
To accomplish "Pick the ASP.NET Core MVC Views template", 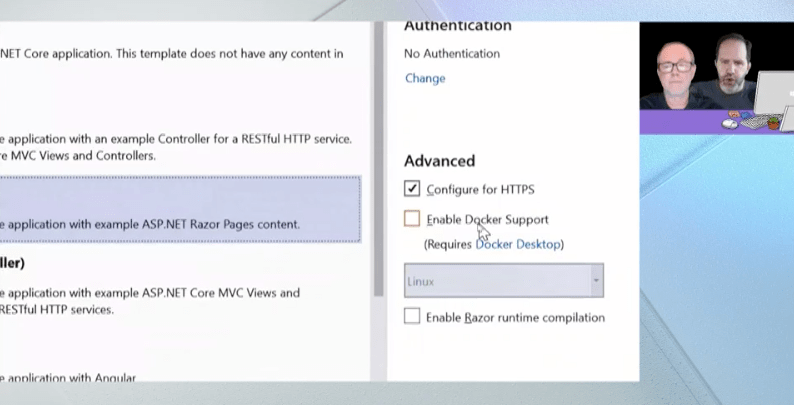I will coord(150,301).
